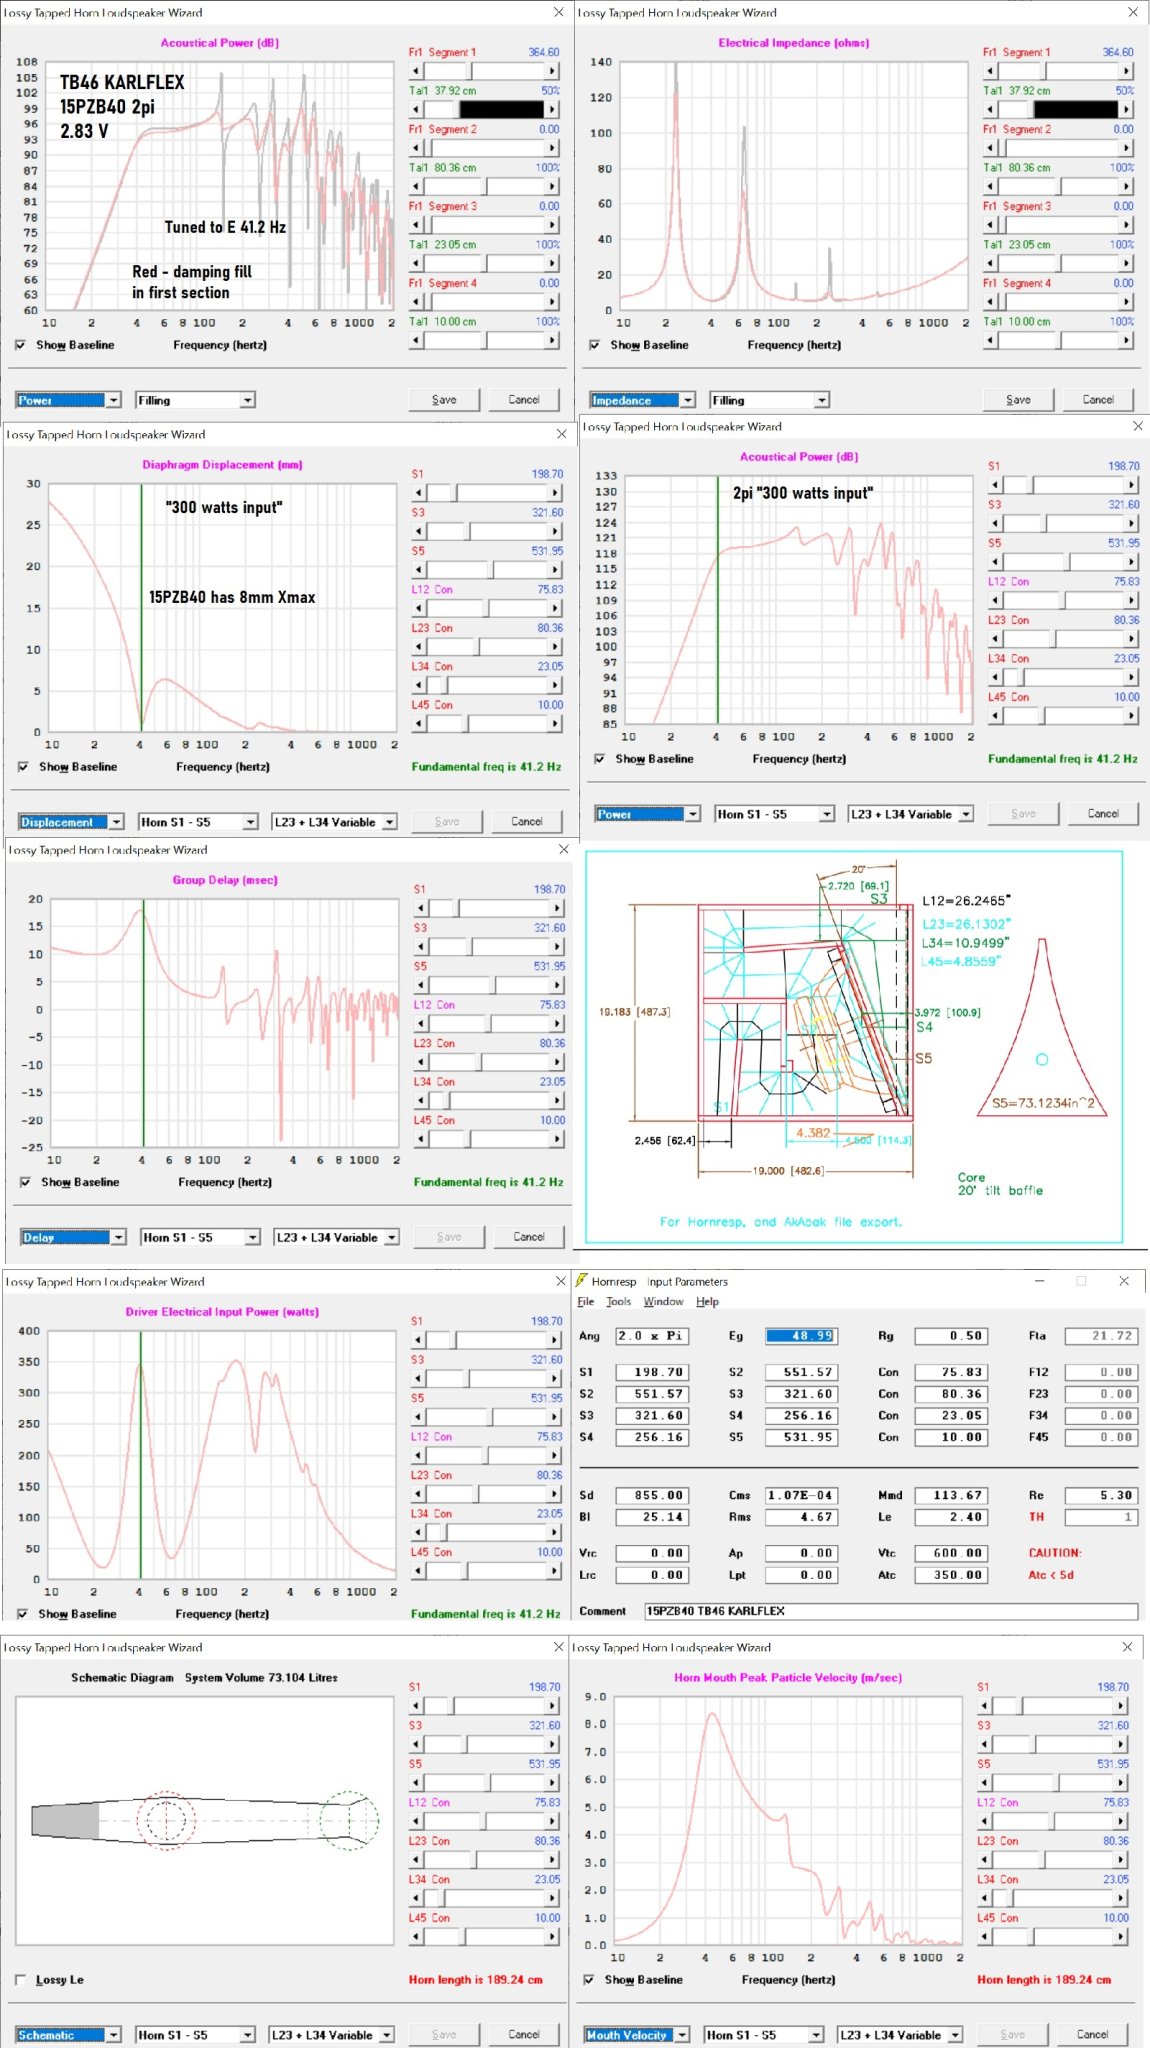The height and width of the screenshot is (2048, 1150).
Task: Click 'Horn length is 189.24 cm' text in Schematic Diagram window
Action: [x=476, y=1980]
